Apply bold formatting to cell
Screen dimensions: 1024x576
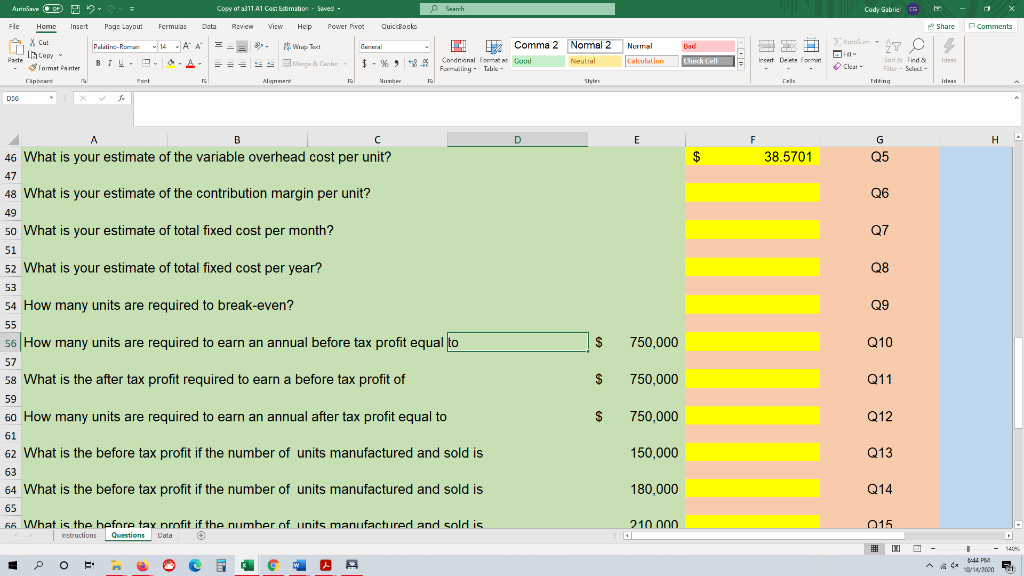(x=98, y=63)
